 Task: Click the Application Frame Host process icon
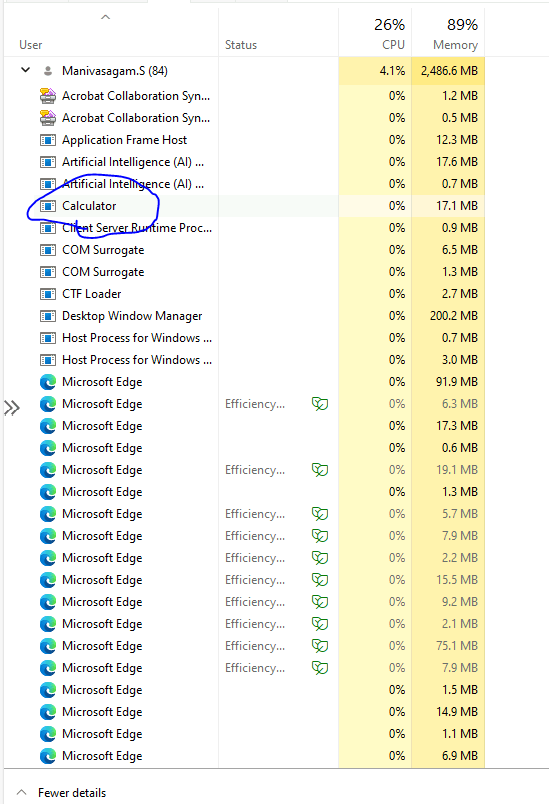click(48, 140)
